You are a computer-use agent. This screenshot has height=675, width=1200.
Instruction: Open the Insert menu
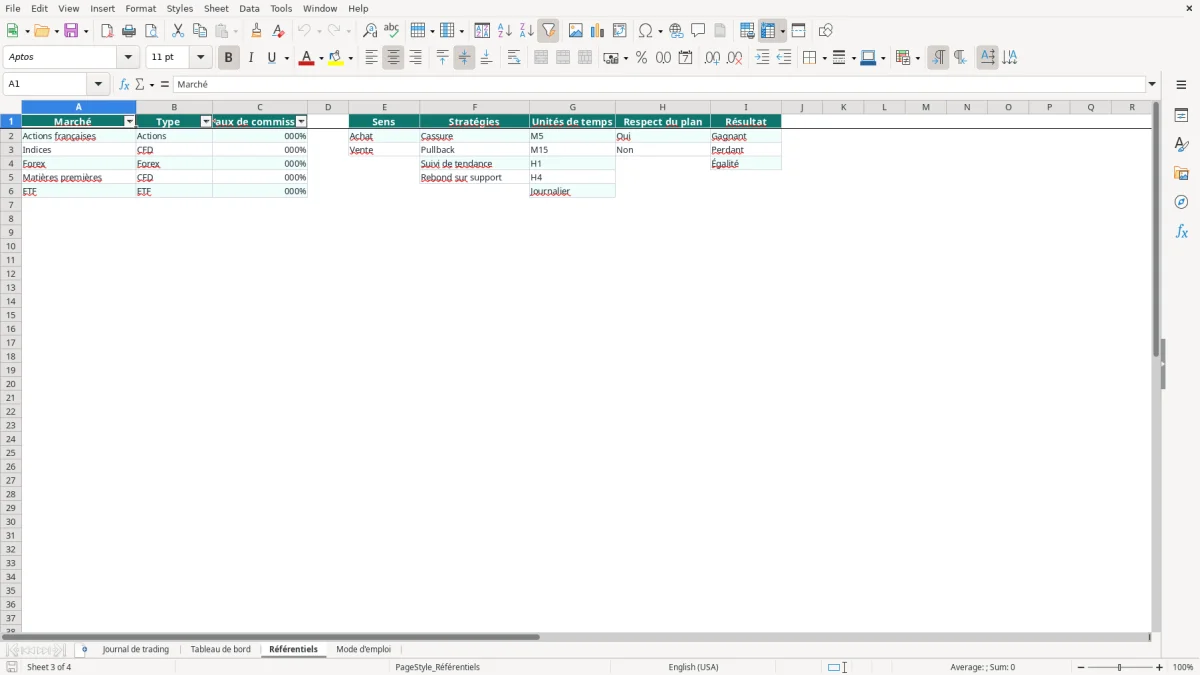(x=103, y=8)
